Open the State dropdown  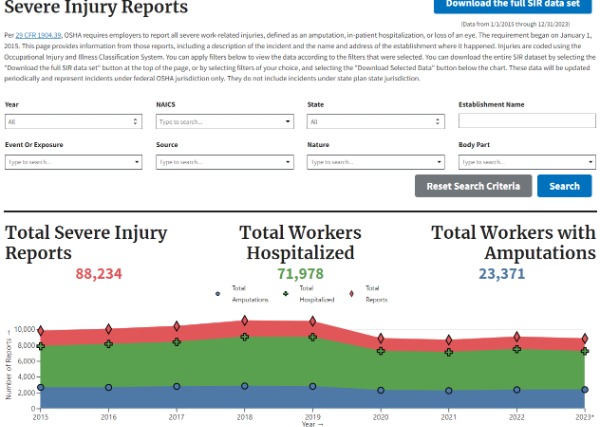click(375, 122)
